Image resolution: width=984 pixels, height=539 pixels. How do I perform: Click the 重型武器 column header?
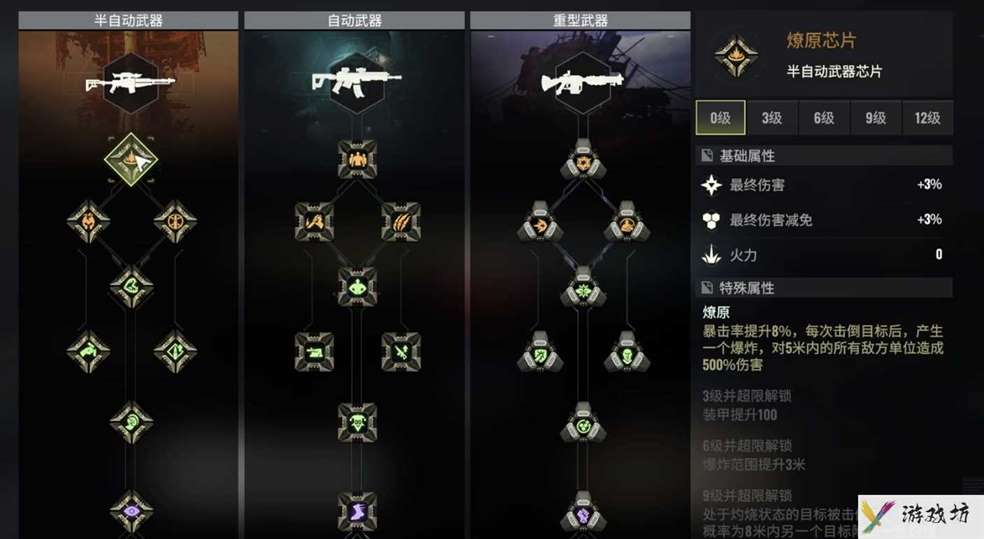pyautogui.click(x=580, y=21)
